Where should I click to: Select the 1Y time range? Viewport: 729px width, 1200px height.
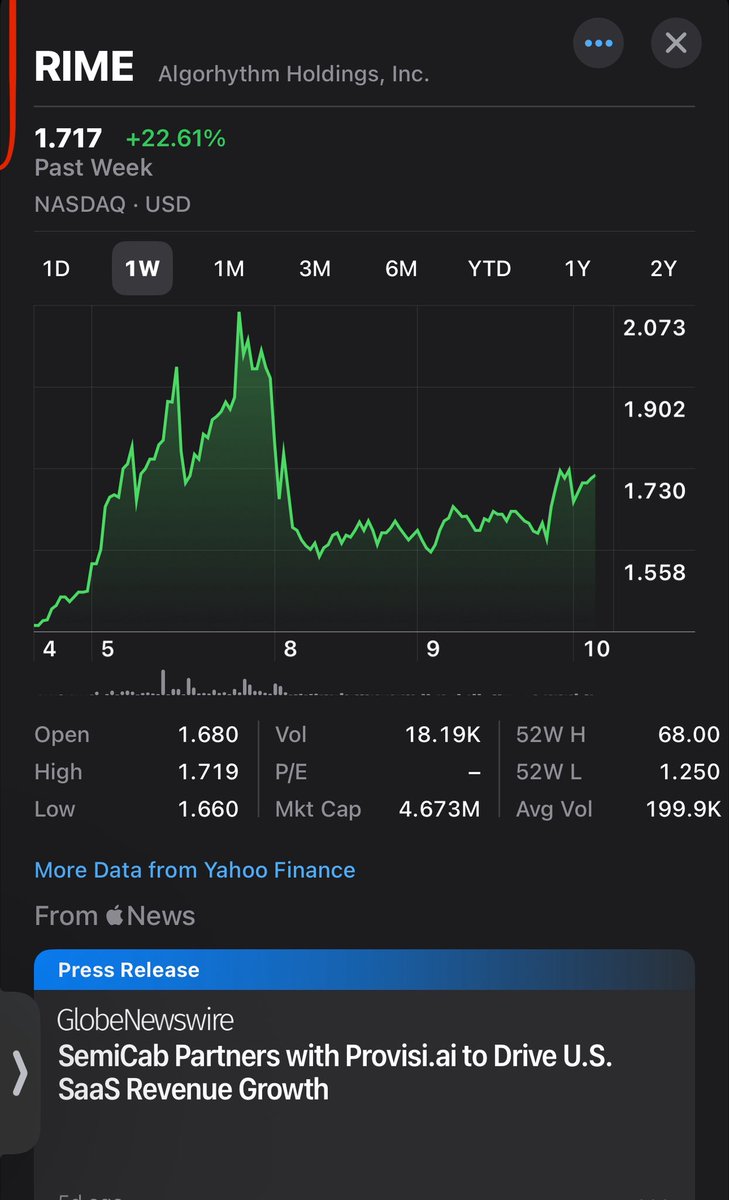[577, 269]
